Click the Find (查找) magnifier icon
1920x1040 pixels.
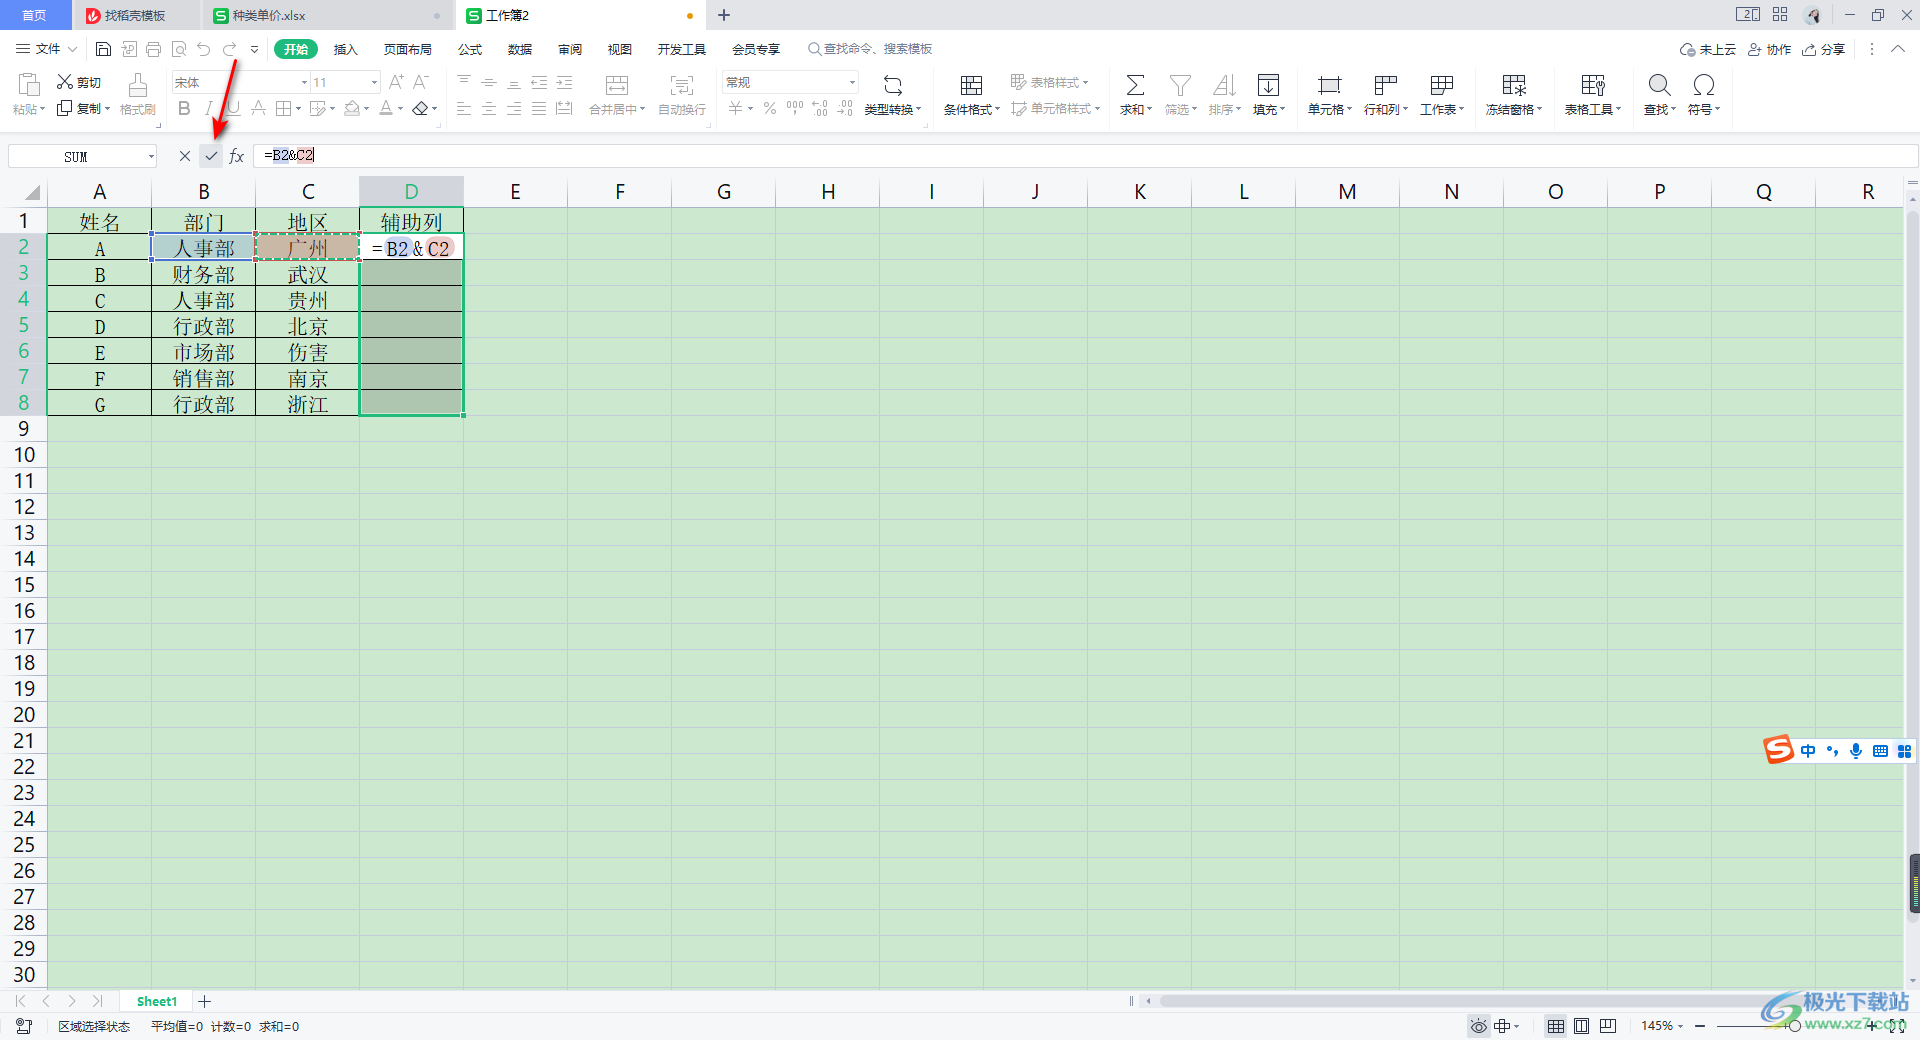pyautogui.click(x=1659, y=86)
